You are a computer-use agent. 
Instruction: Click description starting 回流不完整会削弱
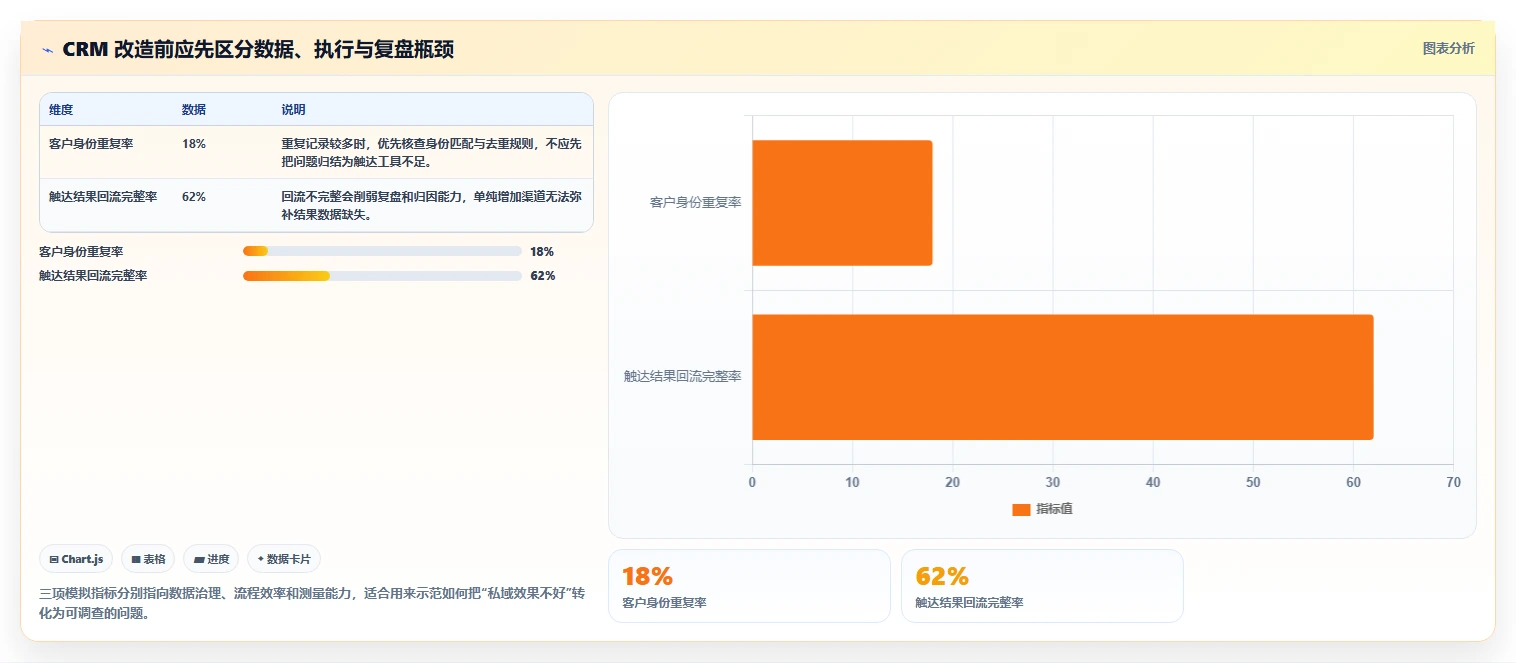coord(431,204)
